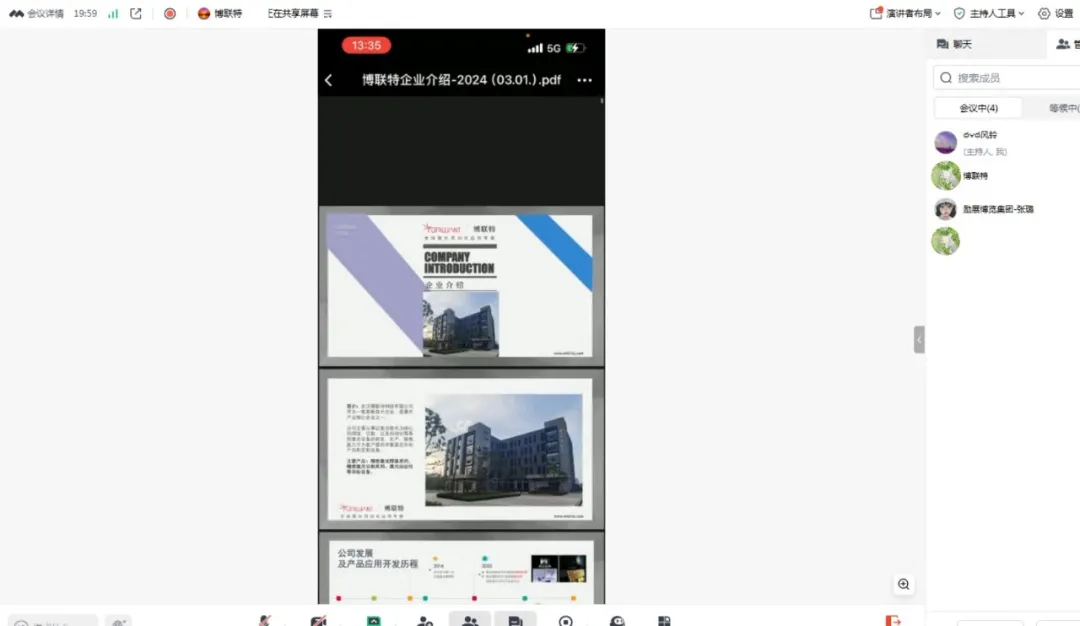Click the layout icon with the red dot
The image size is (1080, 626).
point(876,12)
